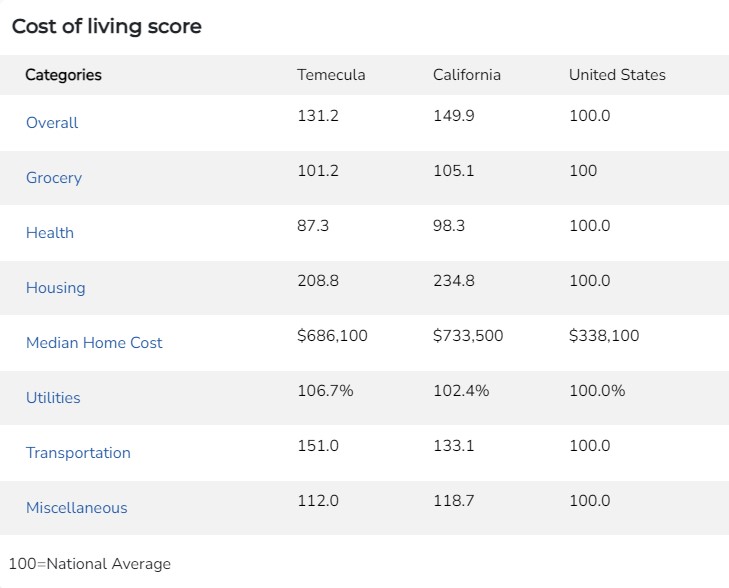Select California overall value 149.9

click(454, 115)
